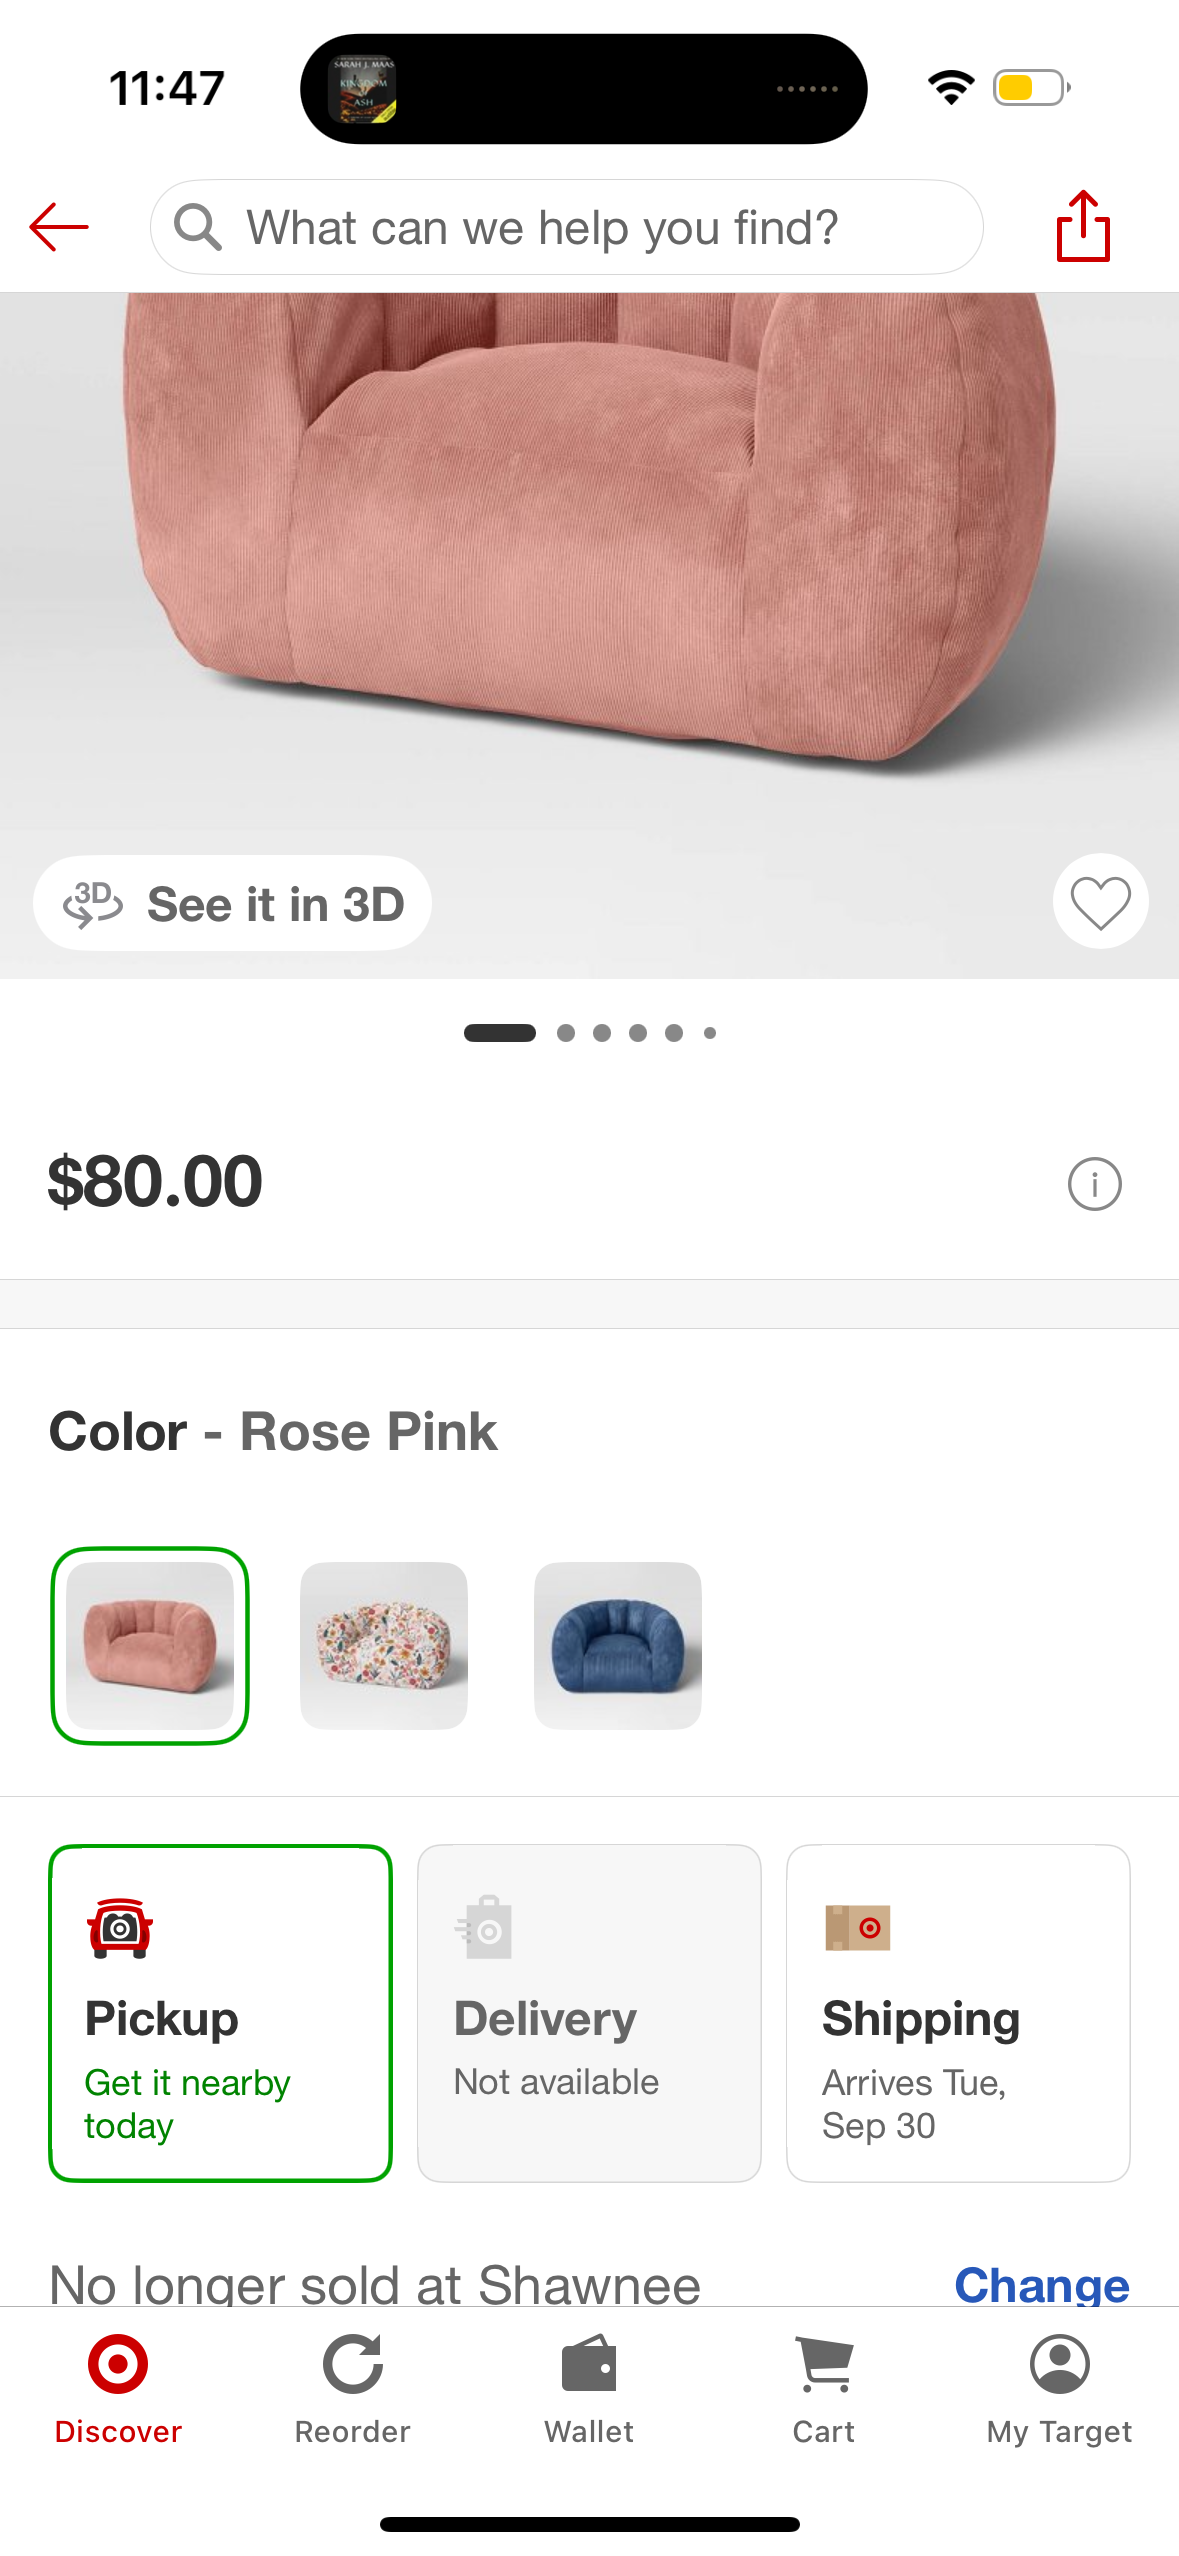Choose the Delivery fulfillment option
The height and width of the screenshot is (2556, 1179).
point(589,2012)
